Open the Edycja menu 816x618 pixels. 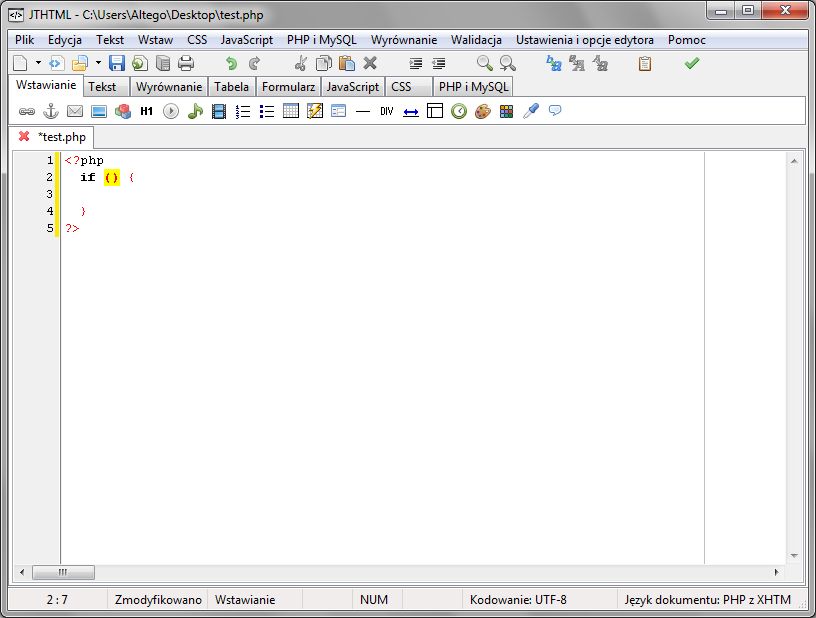click(65, 40)
